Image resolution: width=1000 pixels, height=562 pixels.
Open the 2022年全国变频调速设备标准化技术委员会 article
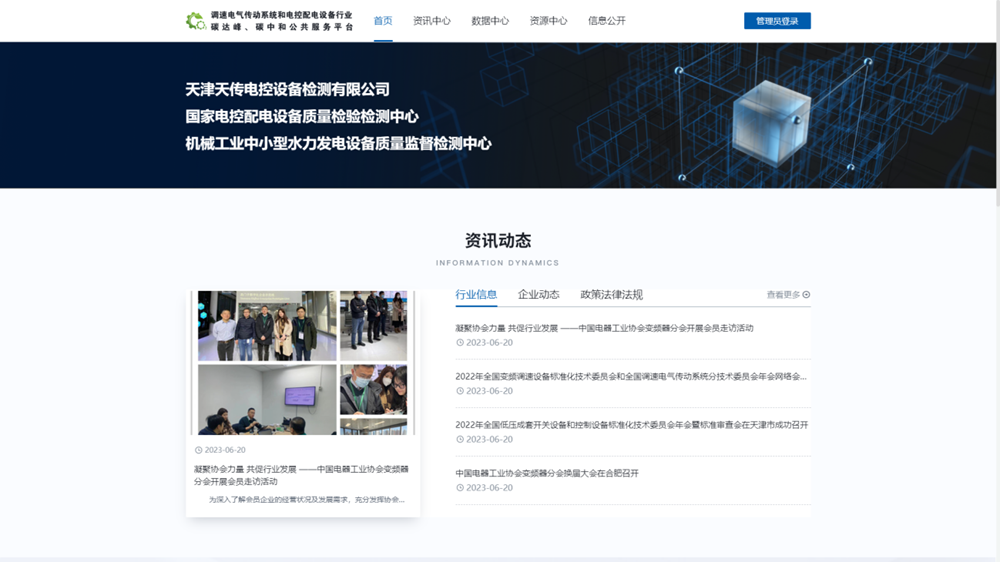(x=631, y=376)
